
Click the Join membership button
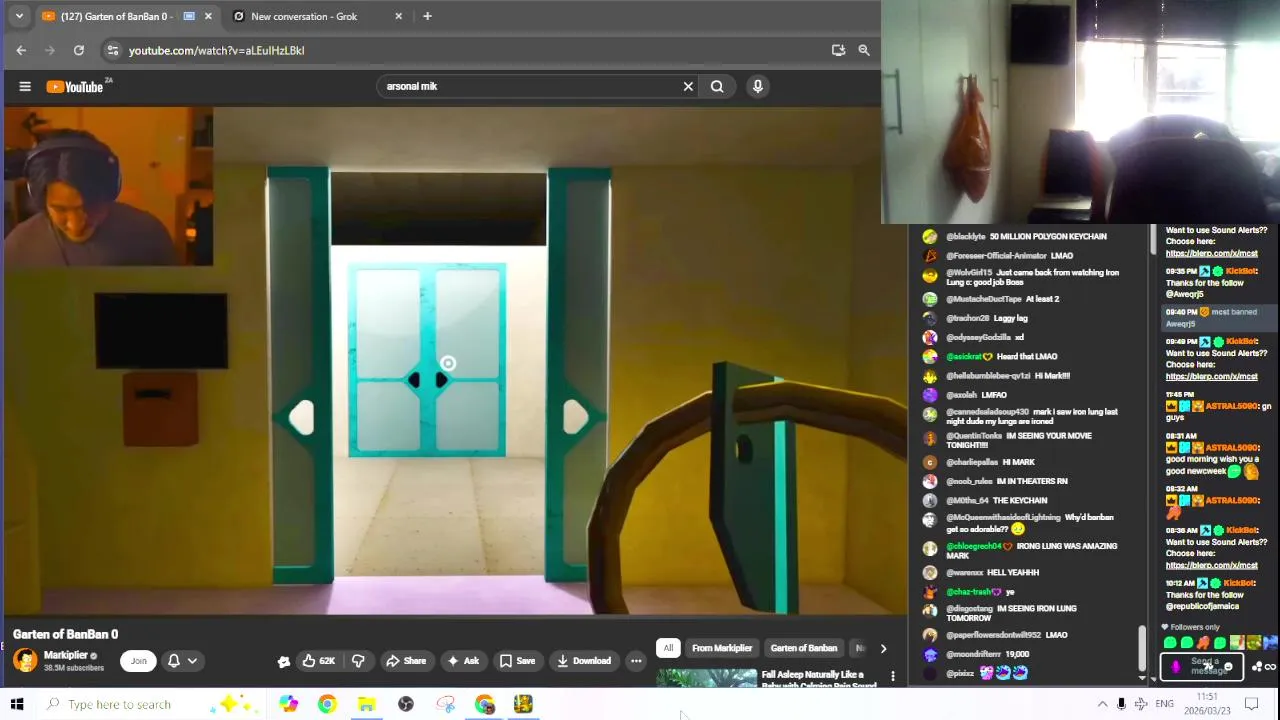139,660
